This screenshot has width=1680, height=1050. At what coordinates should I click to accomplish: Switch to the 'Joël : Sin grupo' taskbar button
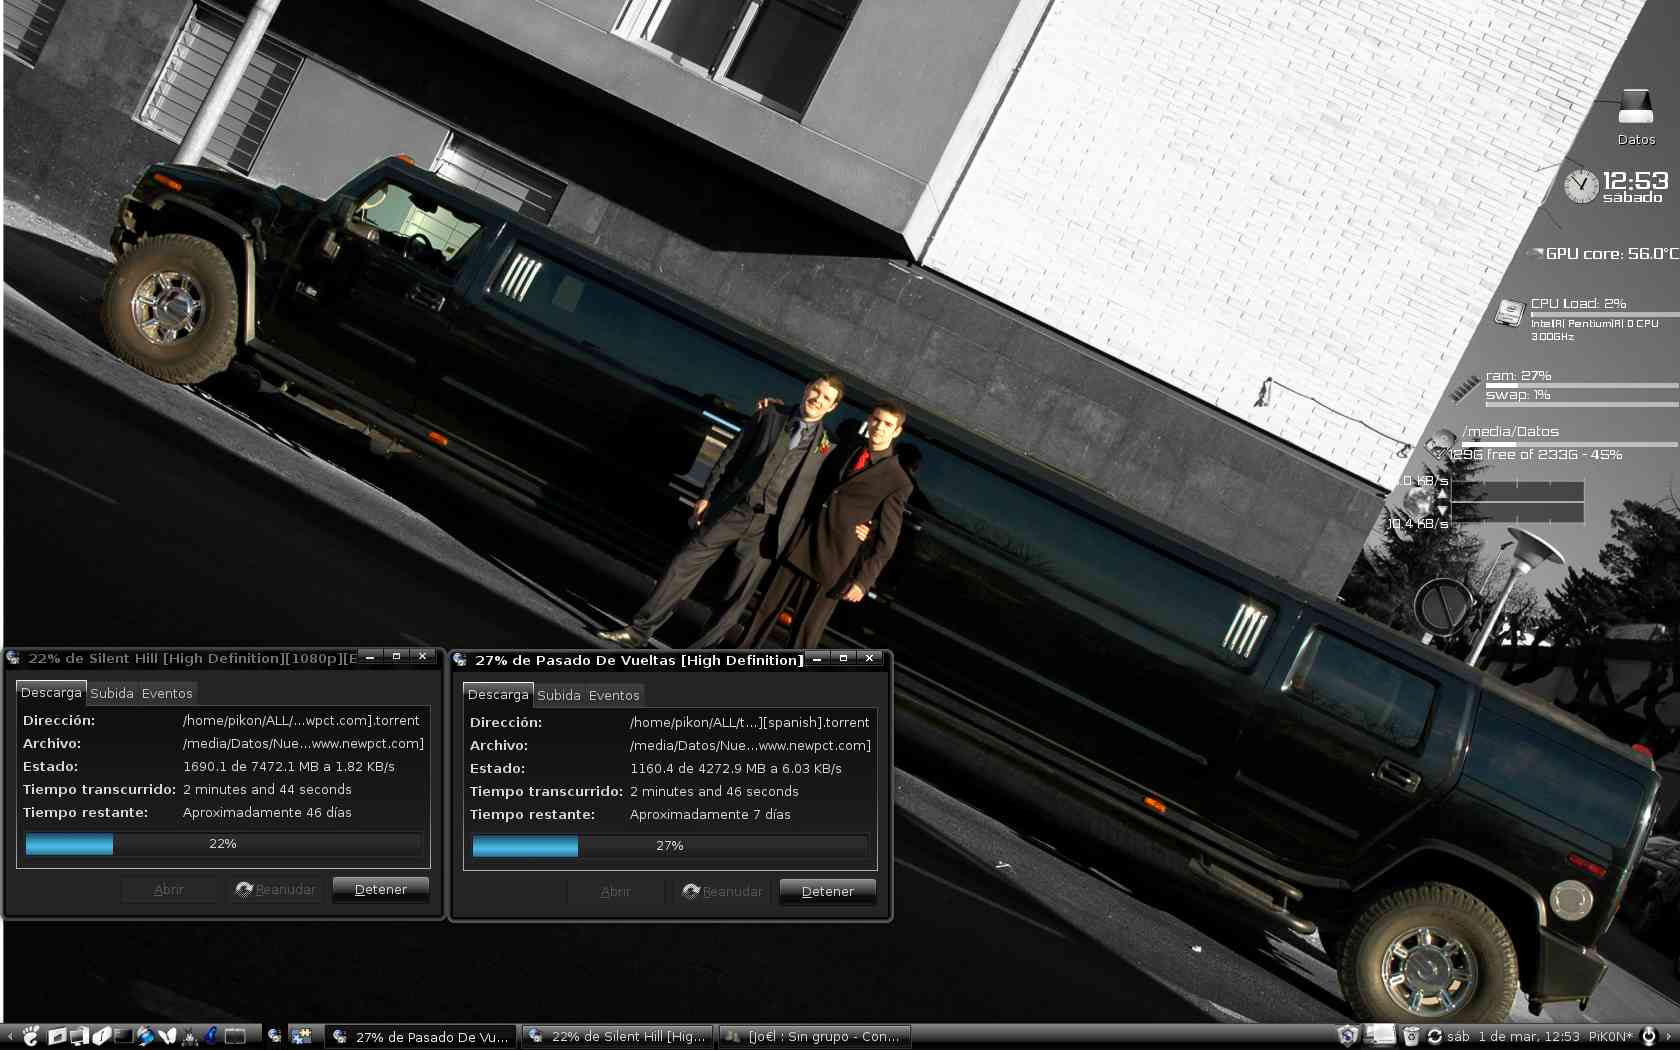click(815, 1036)
